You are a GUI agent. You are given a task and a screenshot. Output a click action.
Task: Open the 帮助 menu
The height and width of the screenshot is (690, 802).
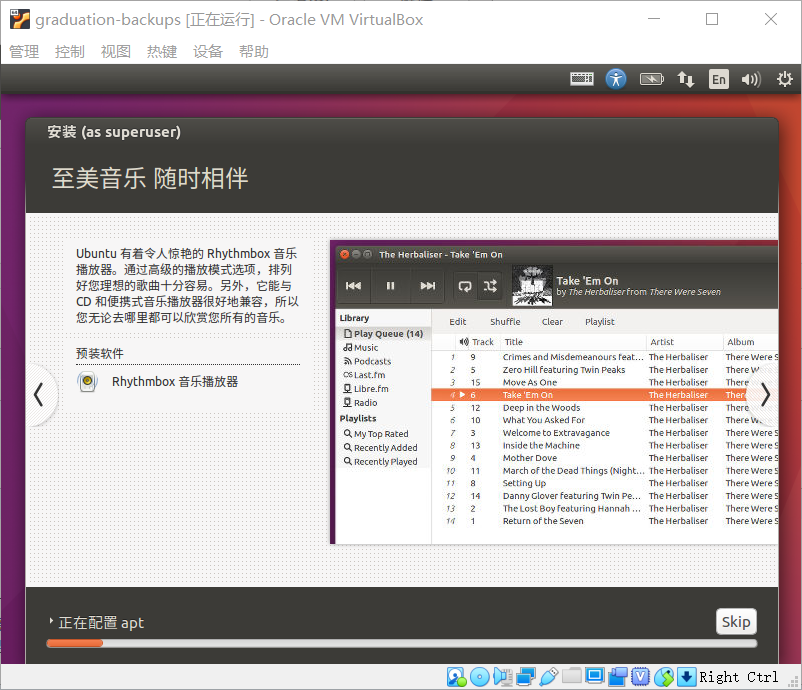coord(254,51)
